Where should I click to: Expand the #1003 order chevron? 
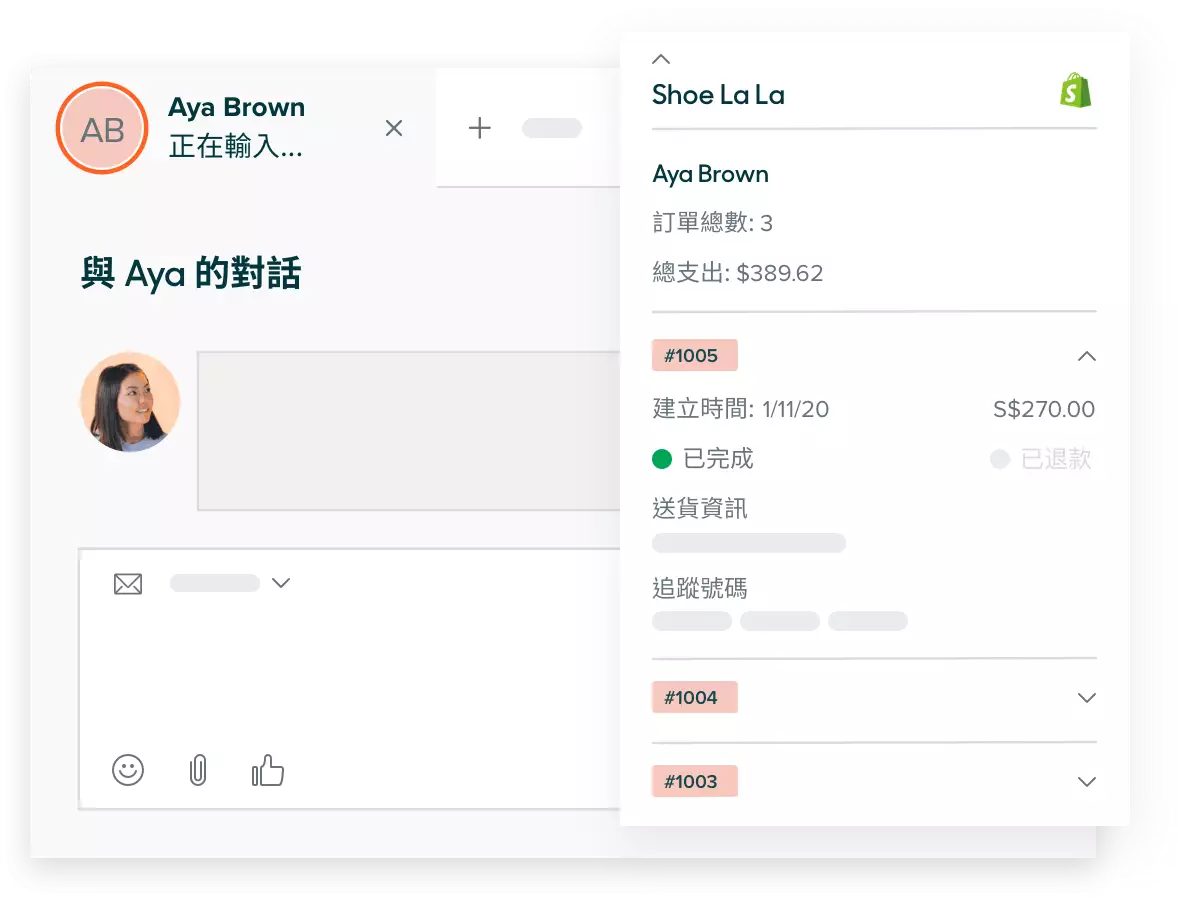click(1087, 782)
